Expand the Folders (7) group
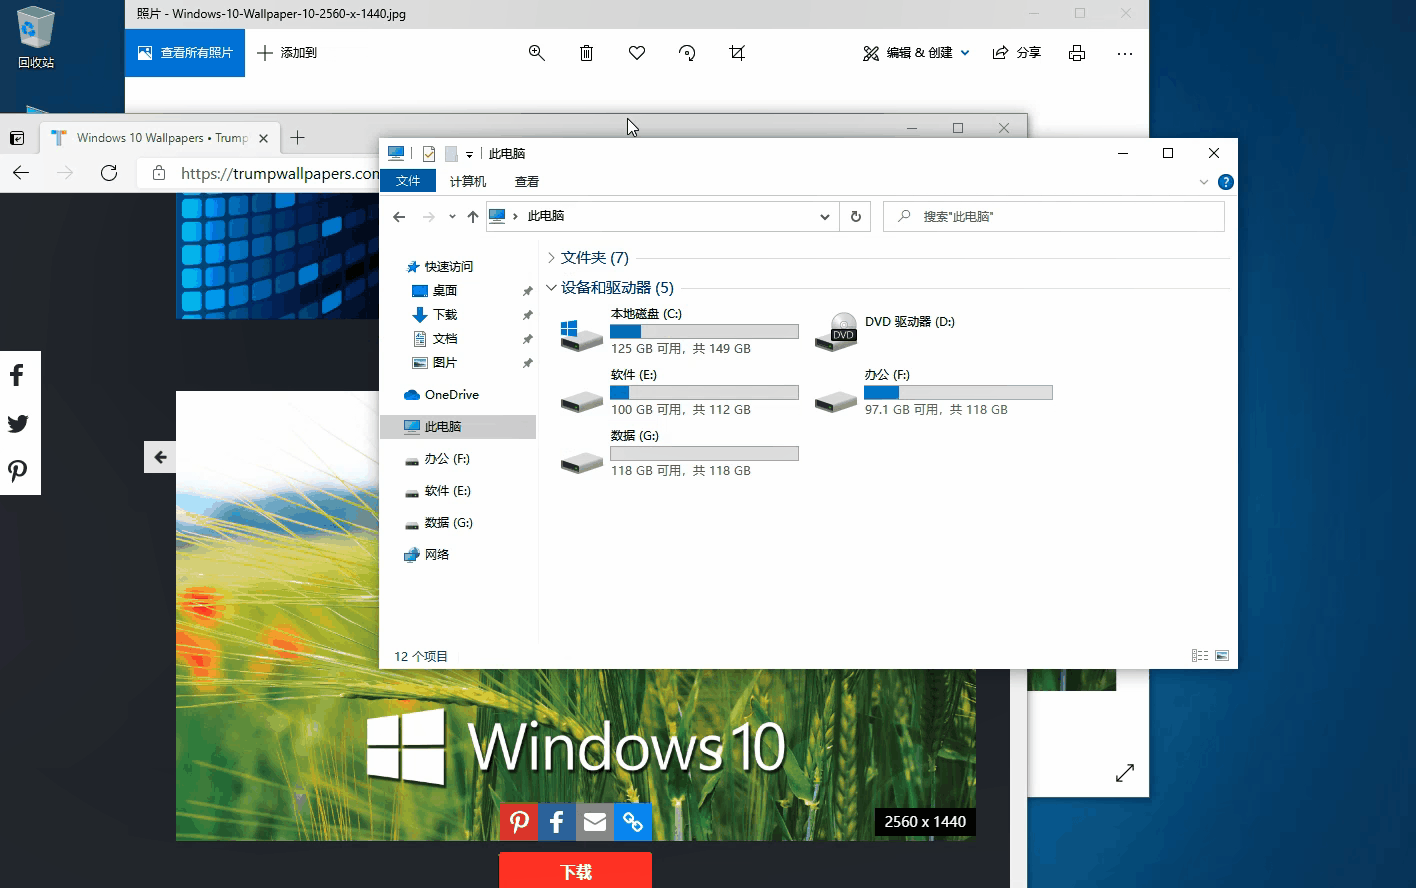The height and width of the screenshot is (888, 1416). coord(551,258)
